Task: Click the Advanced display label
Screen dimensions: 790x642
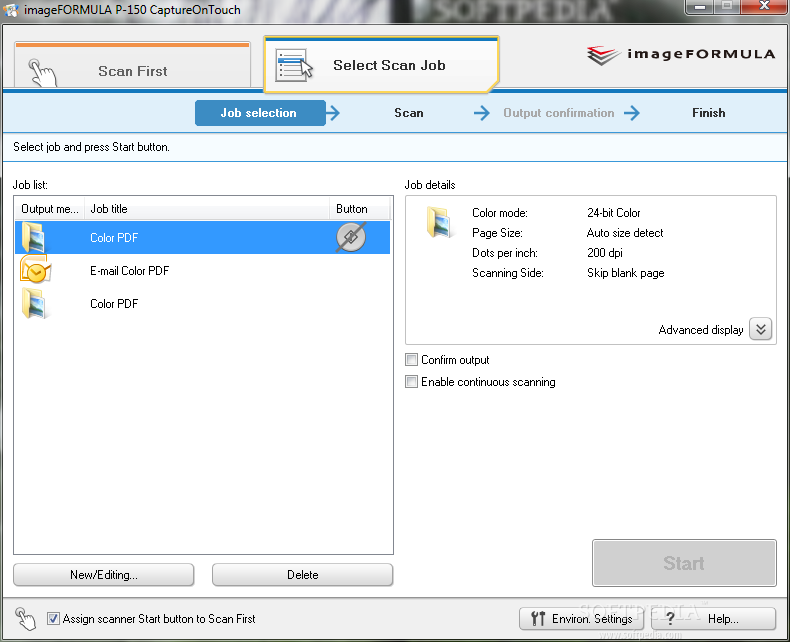Action: click(701, 330)
